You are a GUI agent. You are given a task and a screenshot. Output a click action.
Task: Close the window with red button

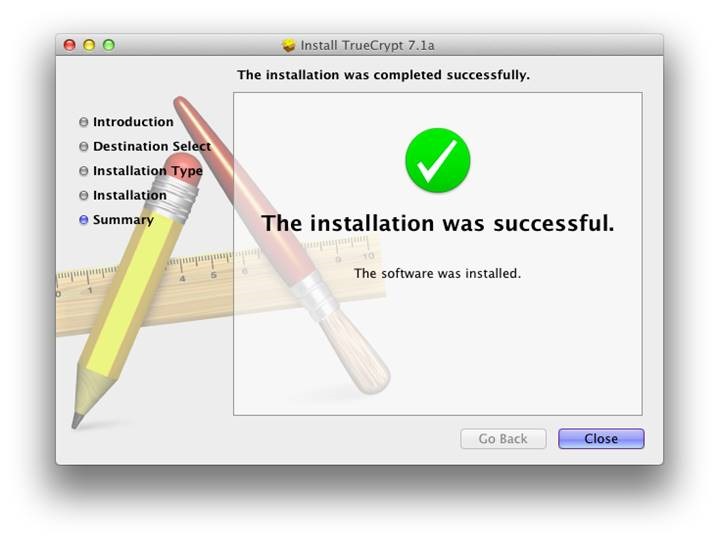[x=70, y=45]
